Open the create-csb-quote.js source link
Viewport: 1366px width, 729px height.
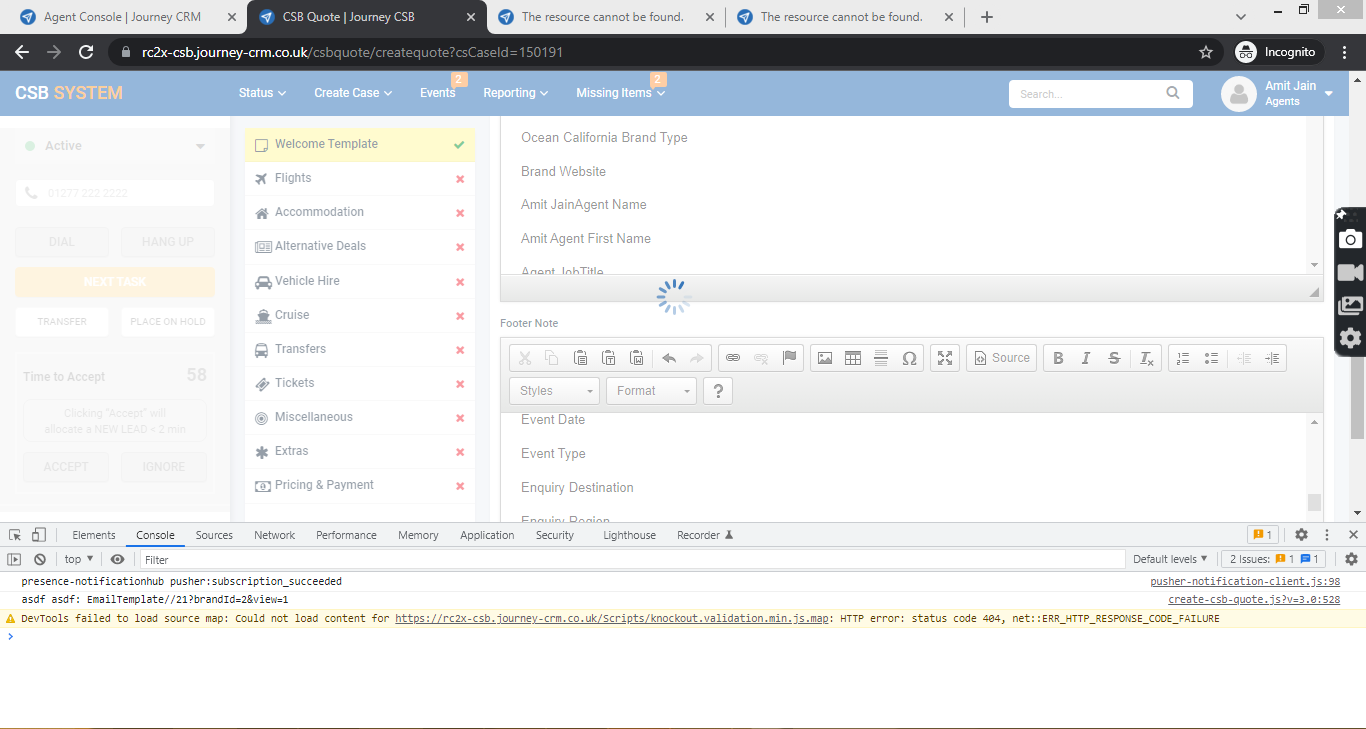pyautogui.click(x=1254, y=600)
